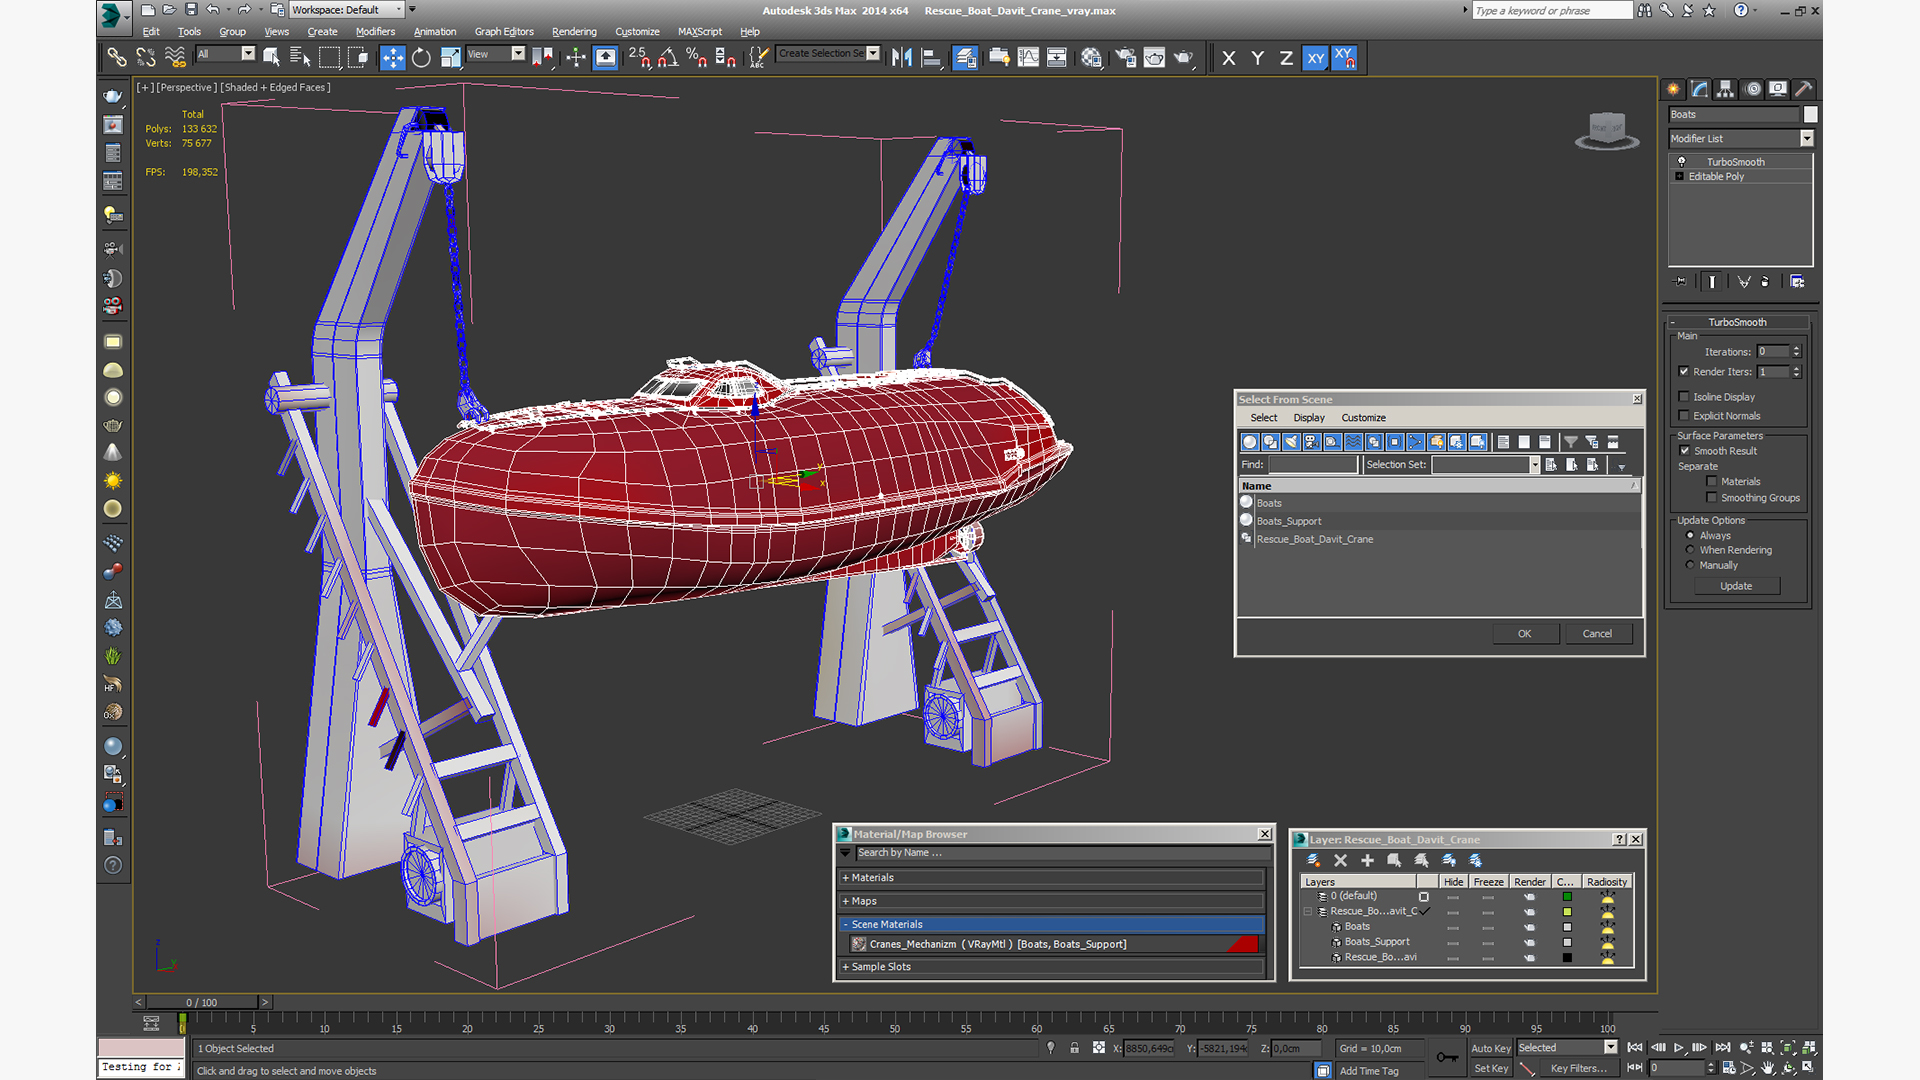1920x1080 pixels.
Task: Toggle Display Cameras filter in Select From Scene
Action: tap(1312, 442)
